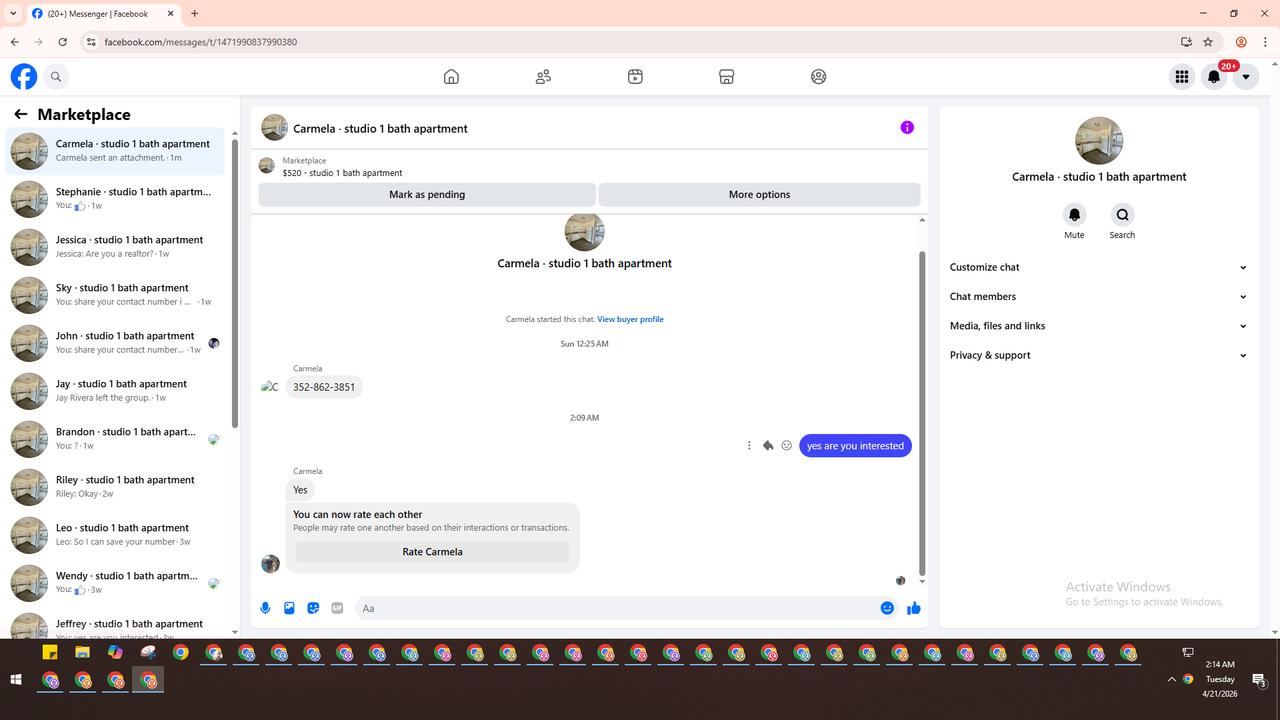Open a new Chrome tab

click(x=194, y=14)
